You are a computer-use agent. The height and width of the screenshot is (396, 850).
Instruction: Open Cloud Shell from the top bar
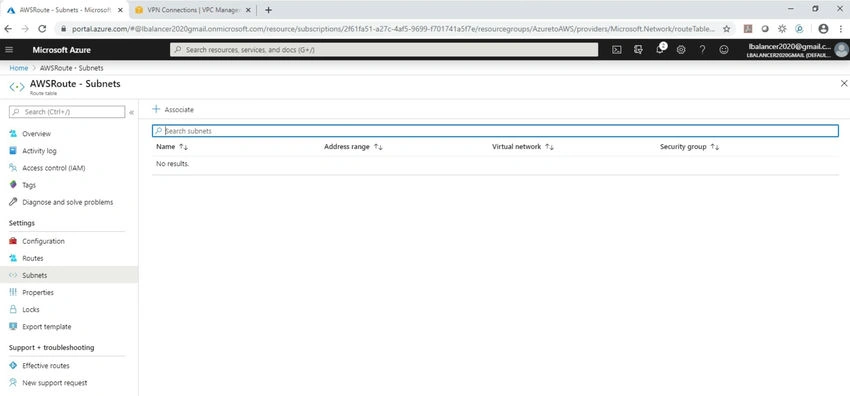(616, 50)
